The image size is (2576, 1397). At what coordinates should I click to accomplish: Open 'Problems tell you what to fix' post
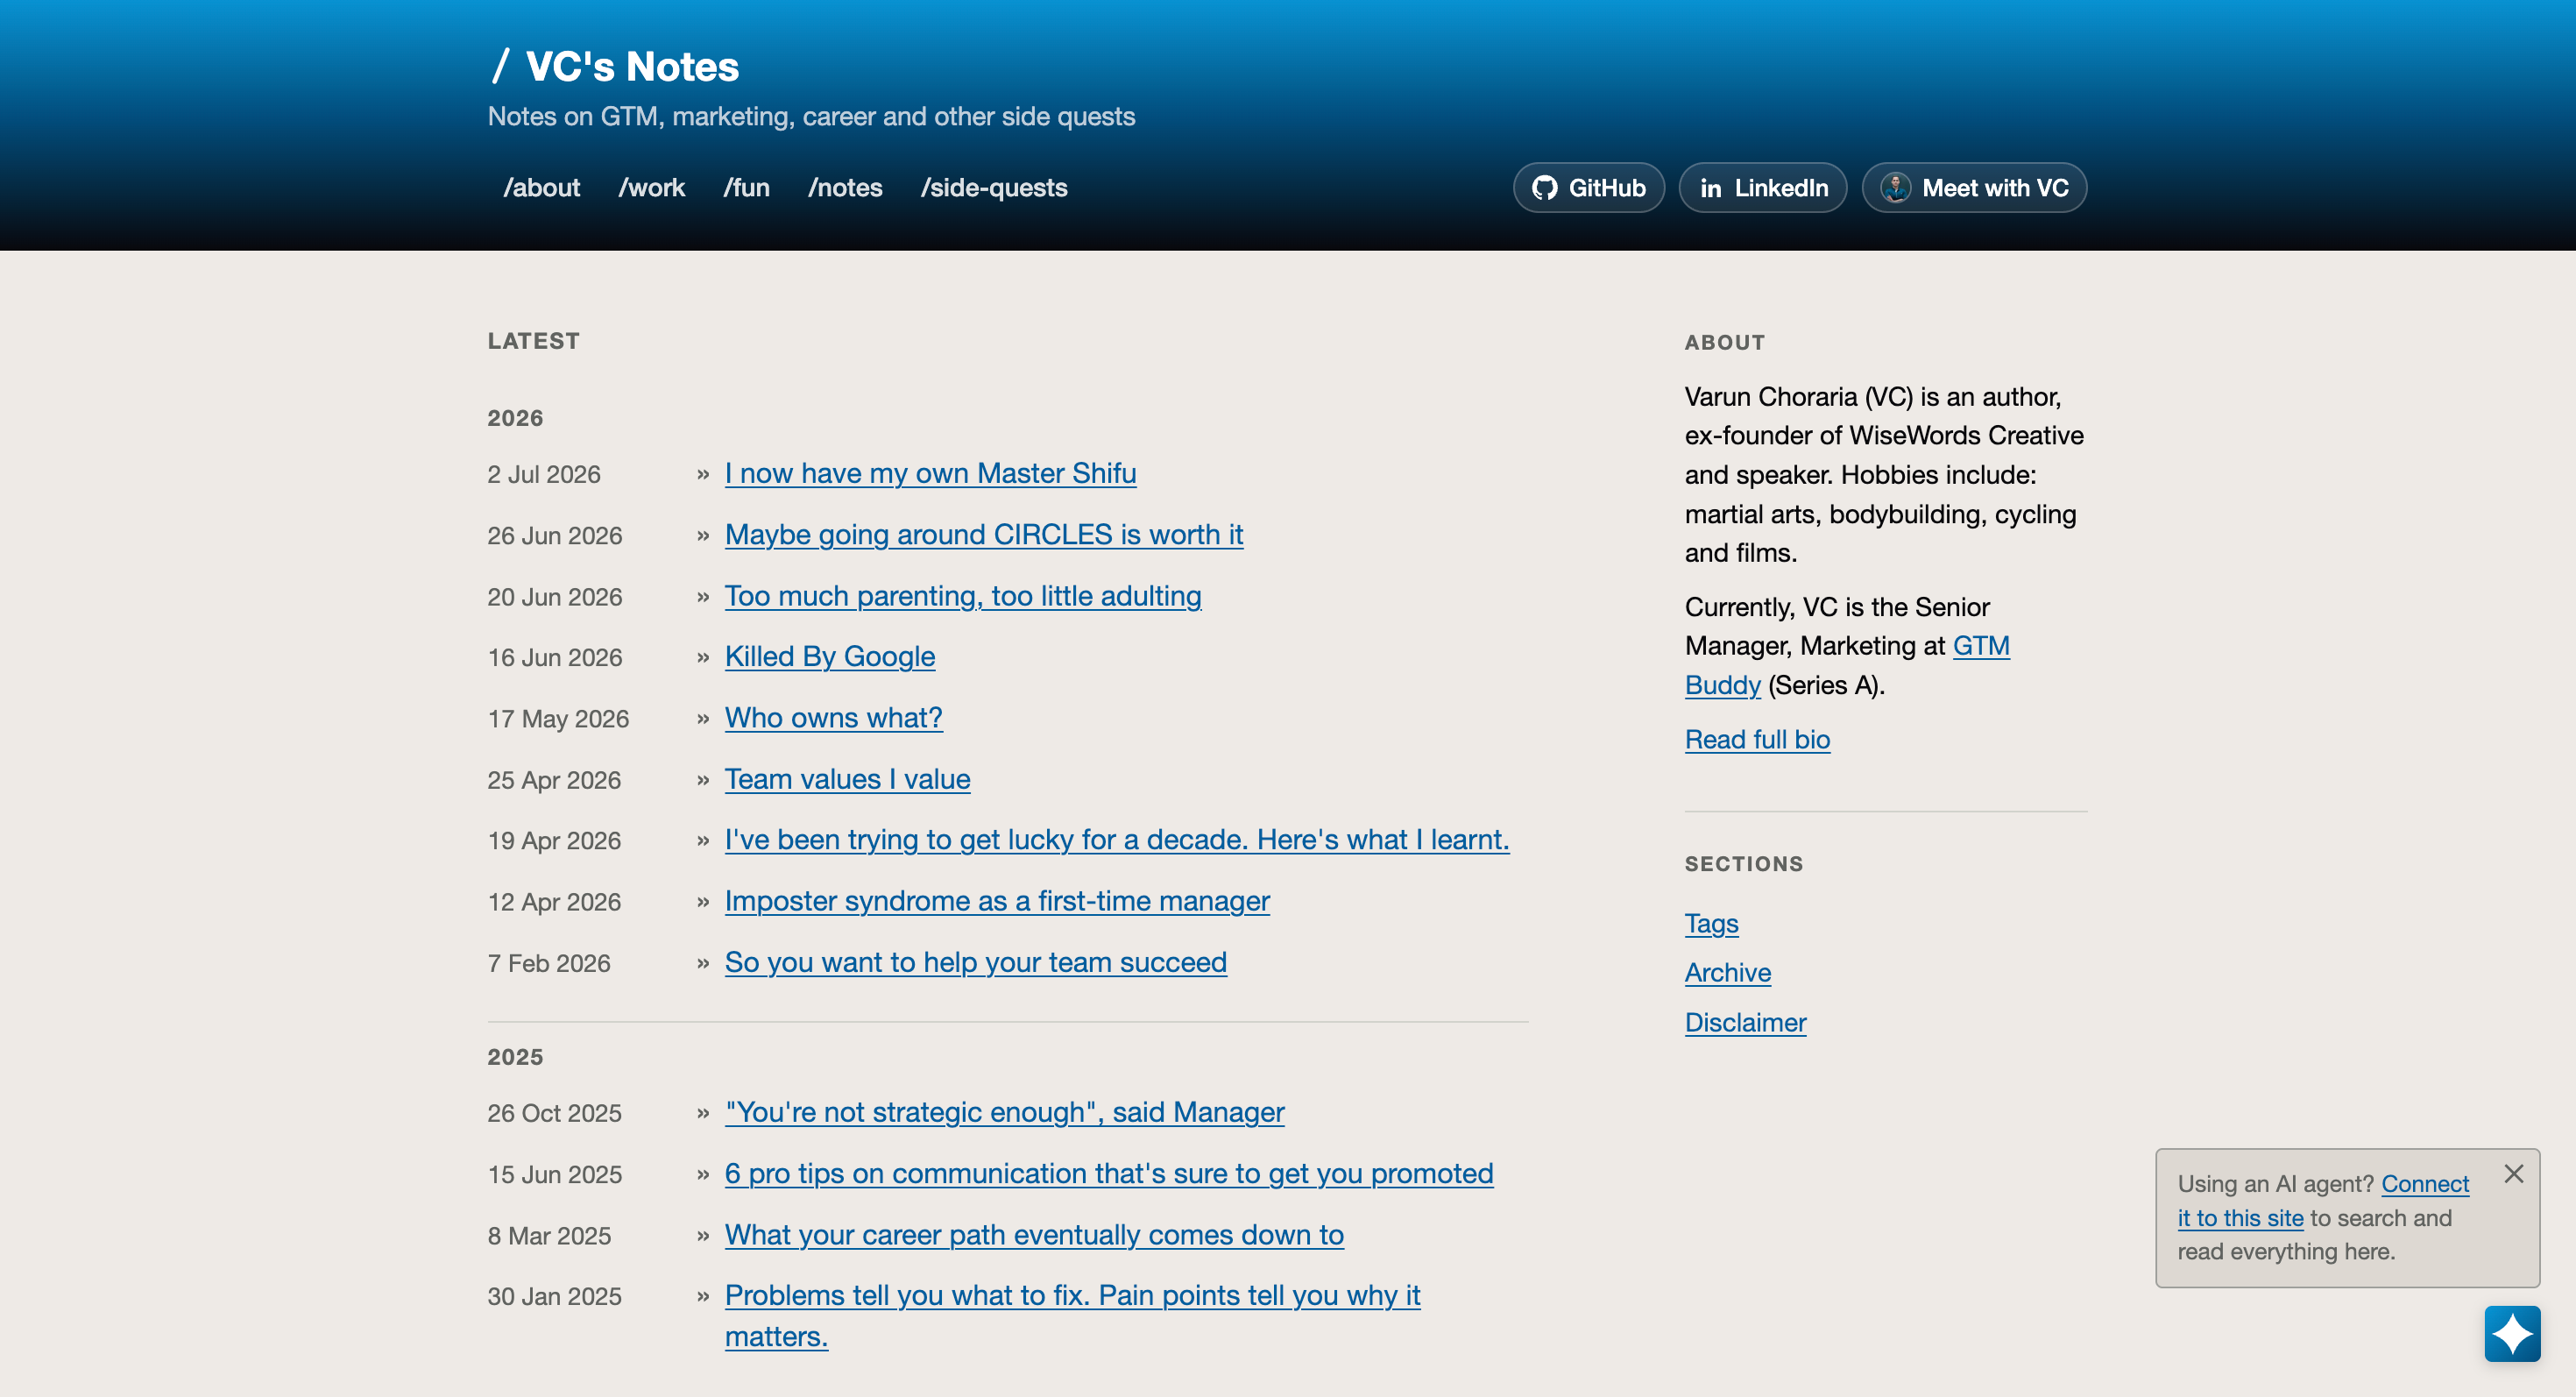click(1072, 1315)
